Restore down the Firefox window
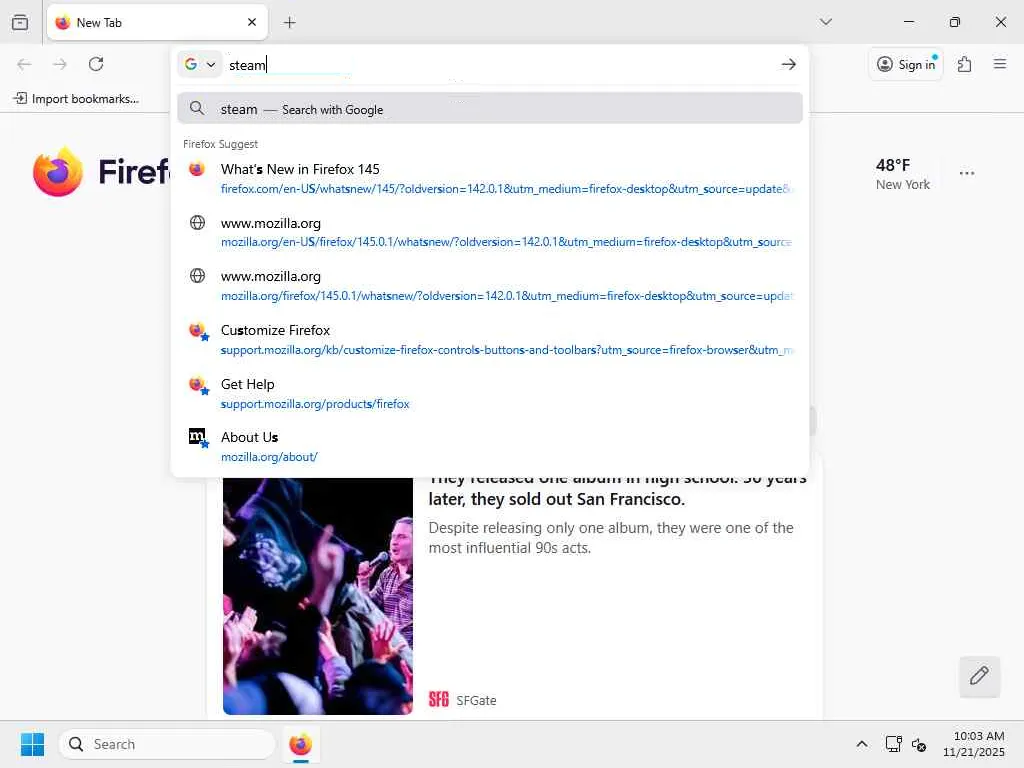The width and height of the screenshot is (1024, 768). click(x=954, y=22)
